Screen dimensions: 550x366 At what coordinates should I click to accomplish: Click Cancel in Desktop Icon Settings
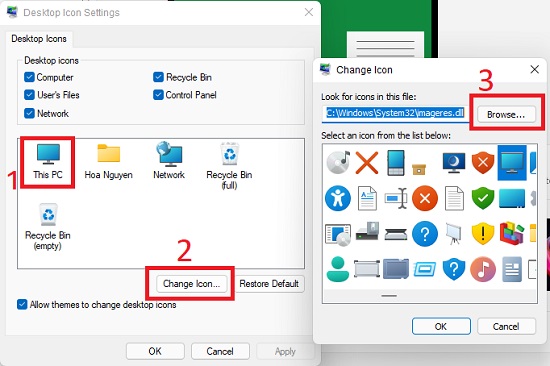(220, 351)
